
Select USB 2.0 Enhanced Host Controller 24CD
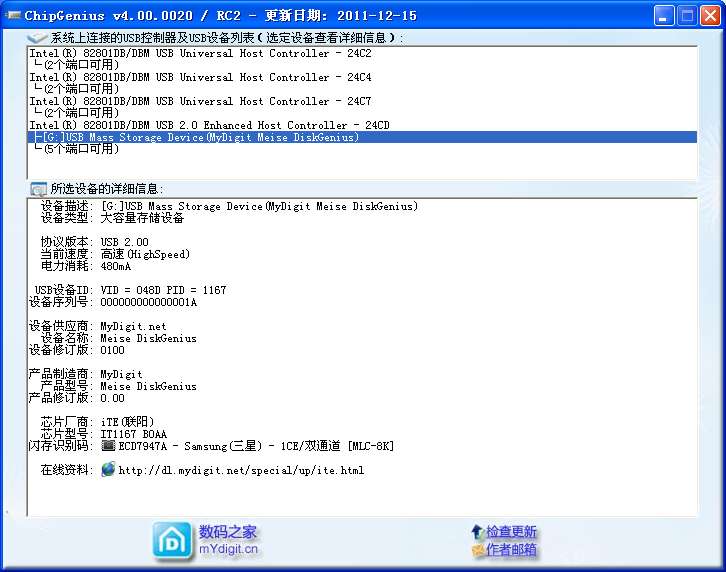[209, 125]
